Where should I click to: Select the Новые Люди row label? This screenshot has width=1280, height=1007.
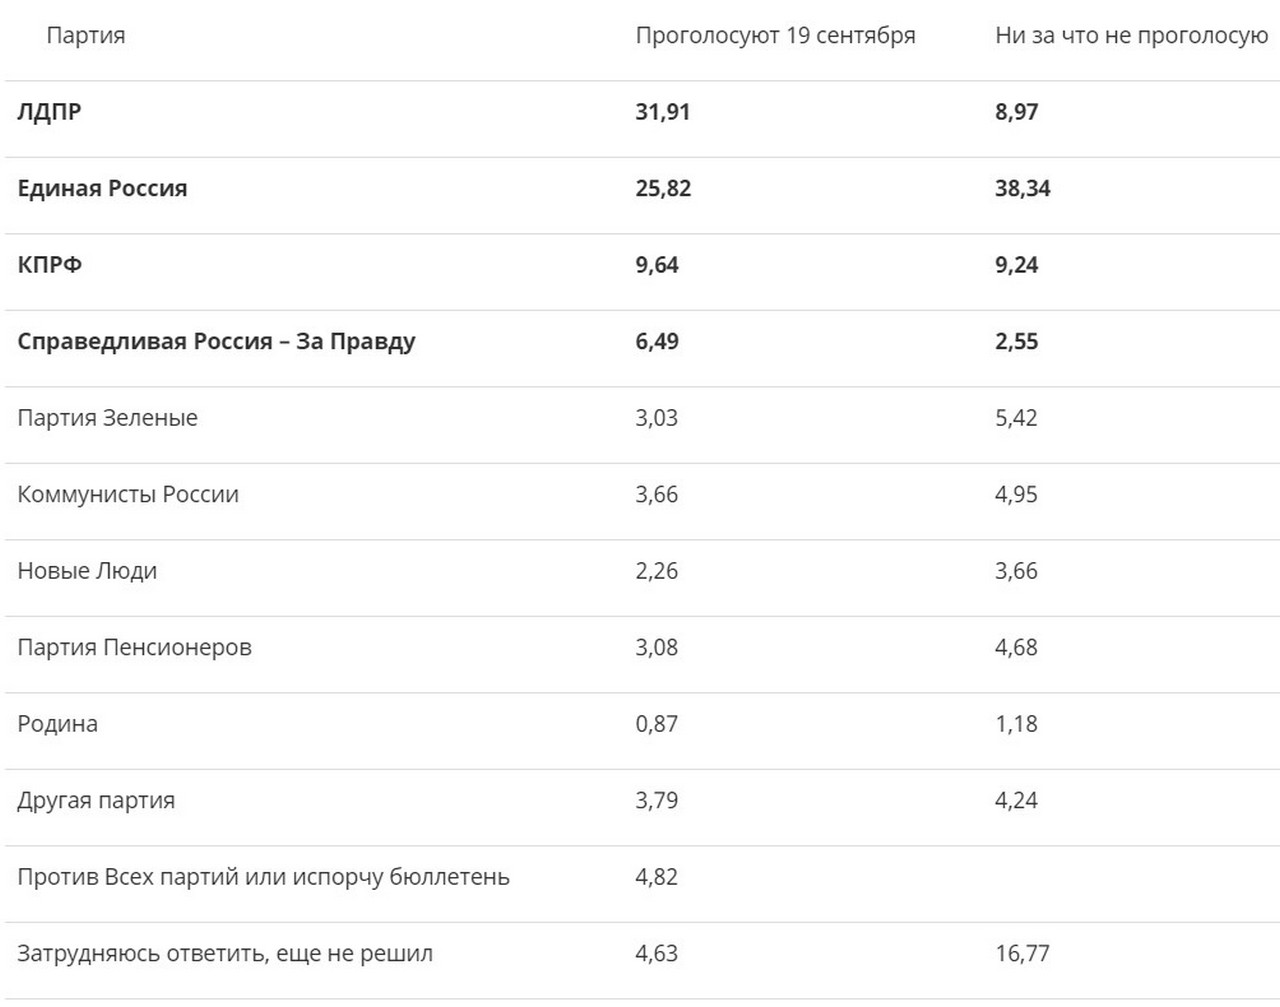pyautogui.click(x=87, y=571)
